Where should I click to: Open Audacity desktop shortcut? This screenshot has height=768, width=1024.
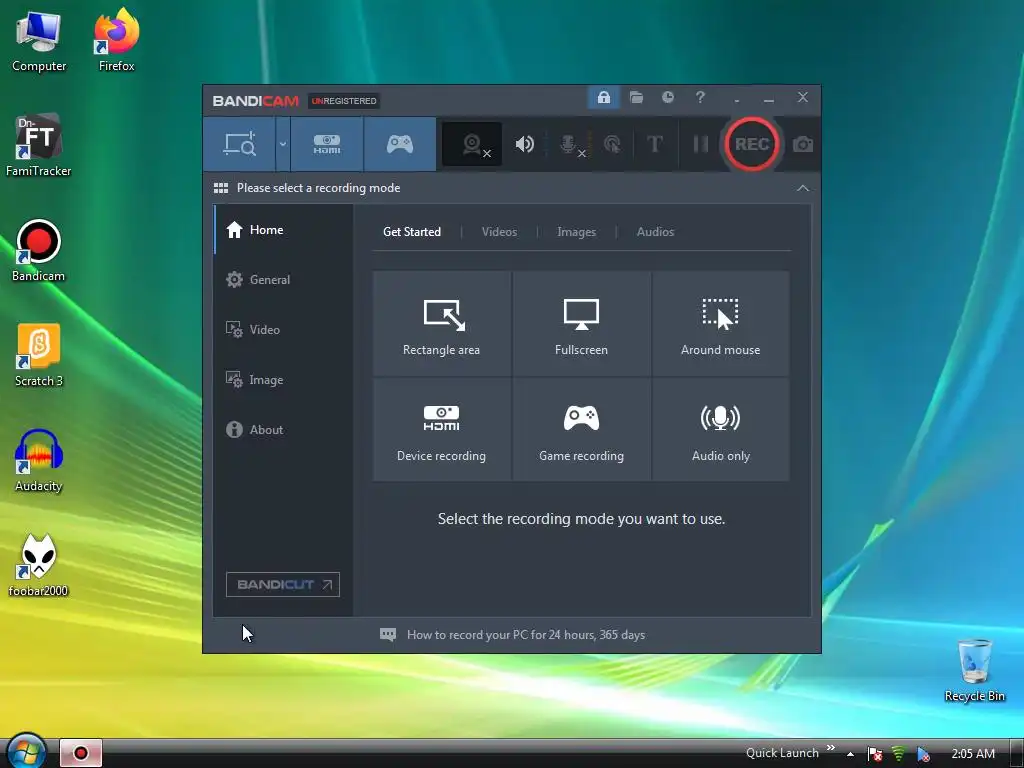pos(39,461)
